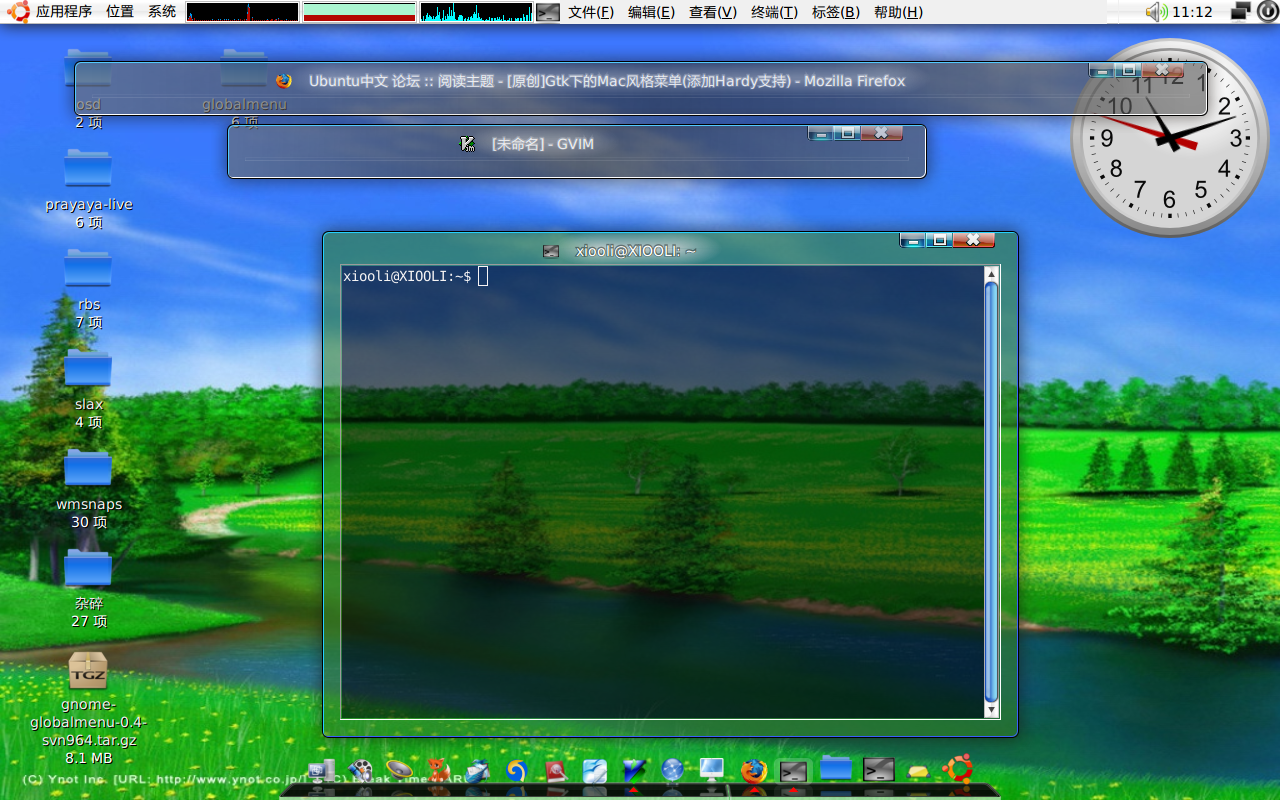
Task: Open the 位置 places menu
Action: [x=119, y=12]
